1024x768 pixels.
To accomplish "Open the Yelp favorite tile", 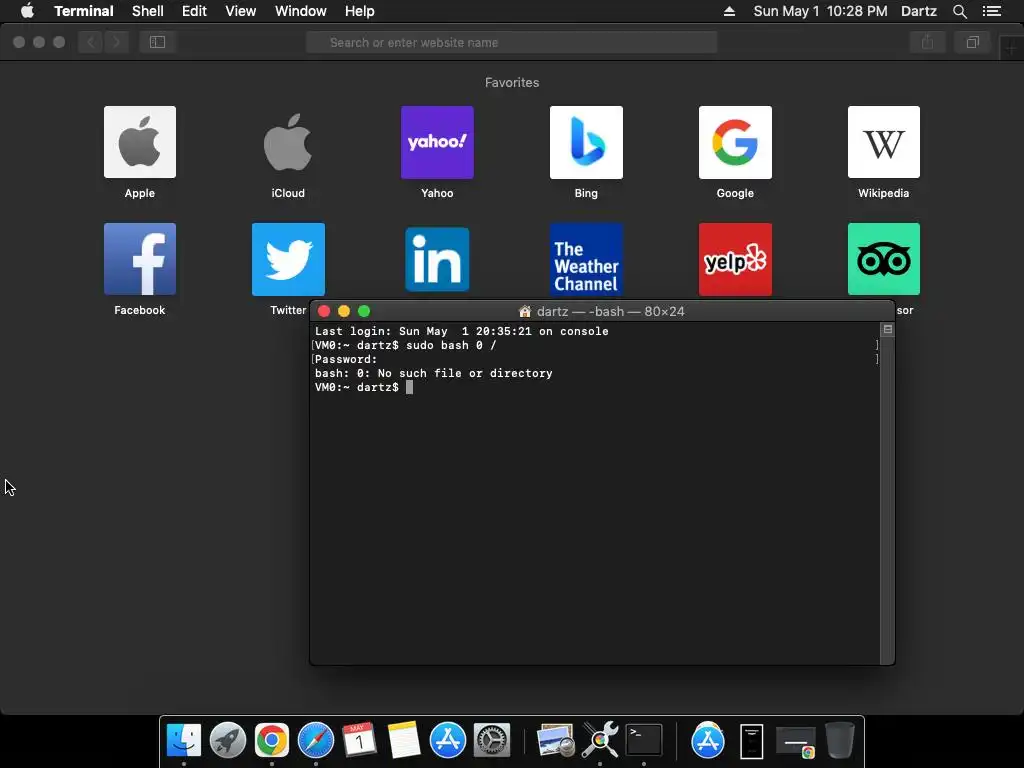I will (x=735, y=259).
